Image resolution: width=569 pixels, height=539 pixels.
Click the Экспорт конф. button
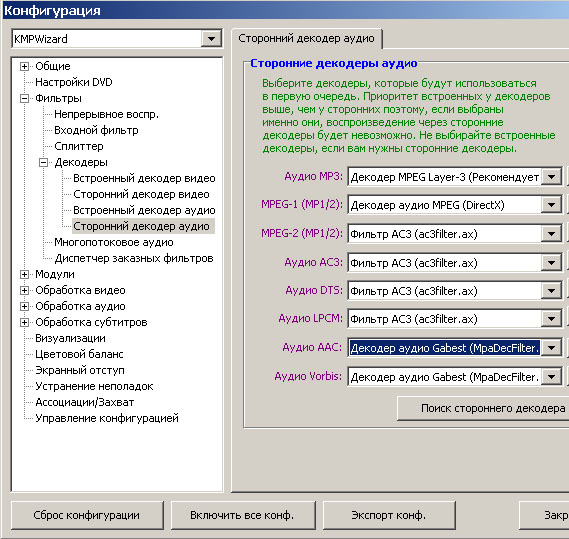click(389, 515)
